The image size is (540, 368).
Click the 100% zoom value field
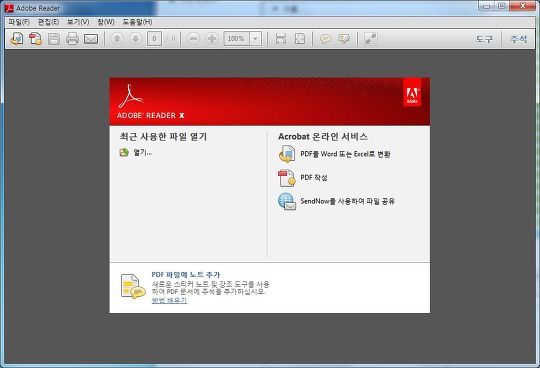click(x=236, y=39)
